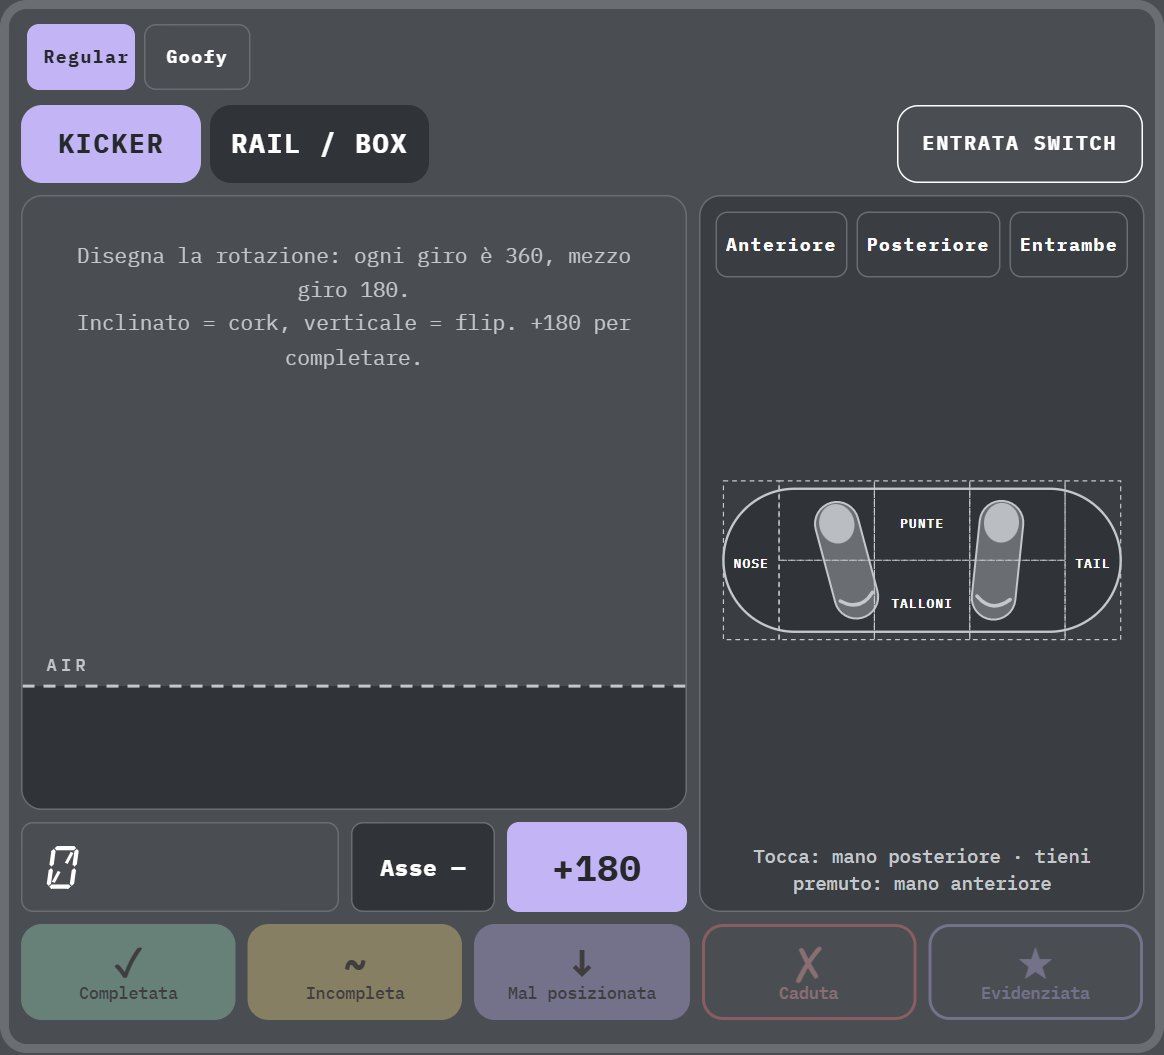Click the checkmark icon on Completata
The height and width of the screenshot is (1055, 1164).
coord(128,962)
